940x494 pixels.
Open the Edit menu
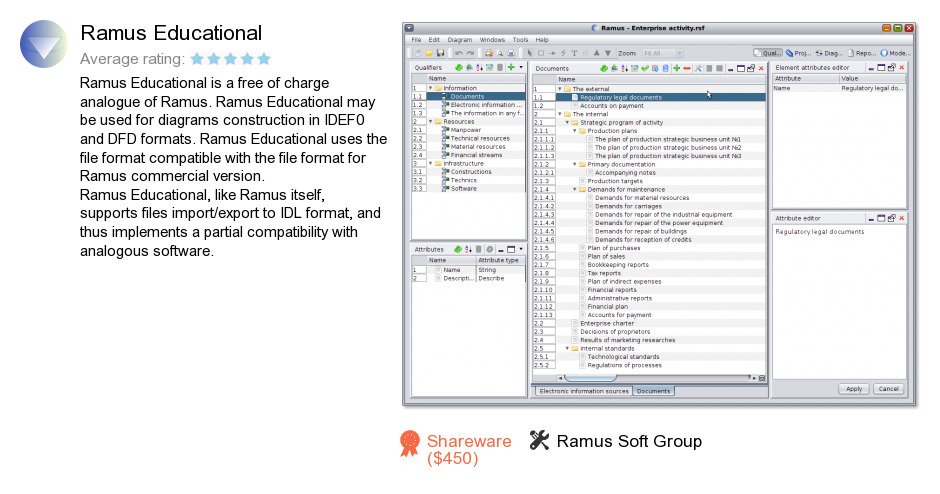434,40
